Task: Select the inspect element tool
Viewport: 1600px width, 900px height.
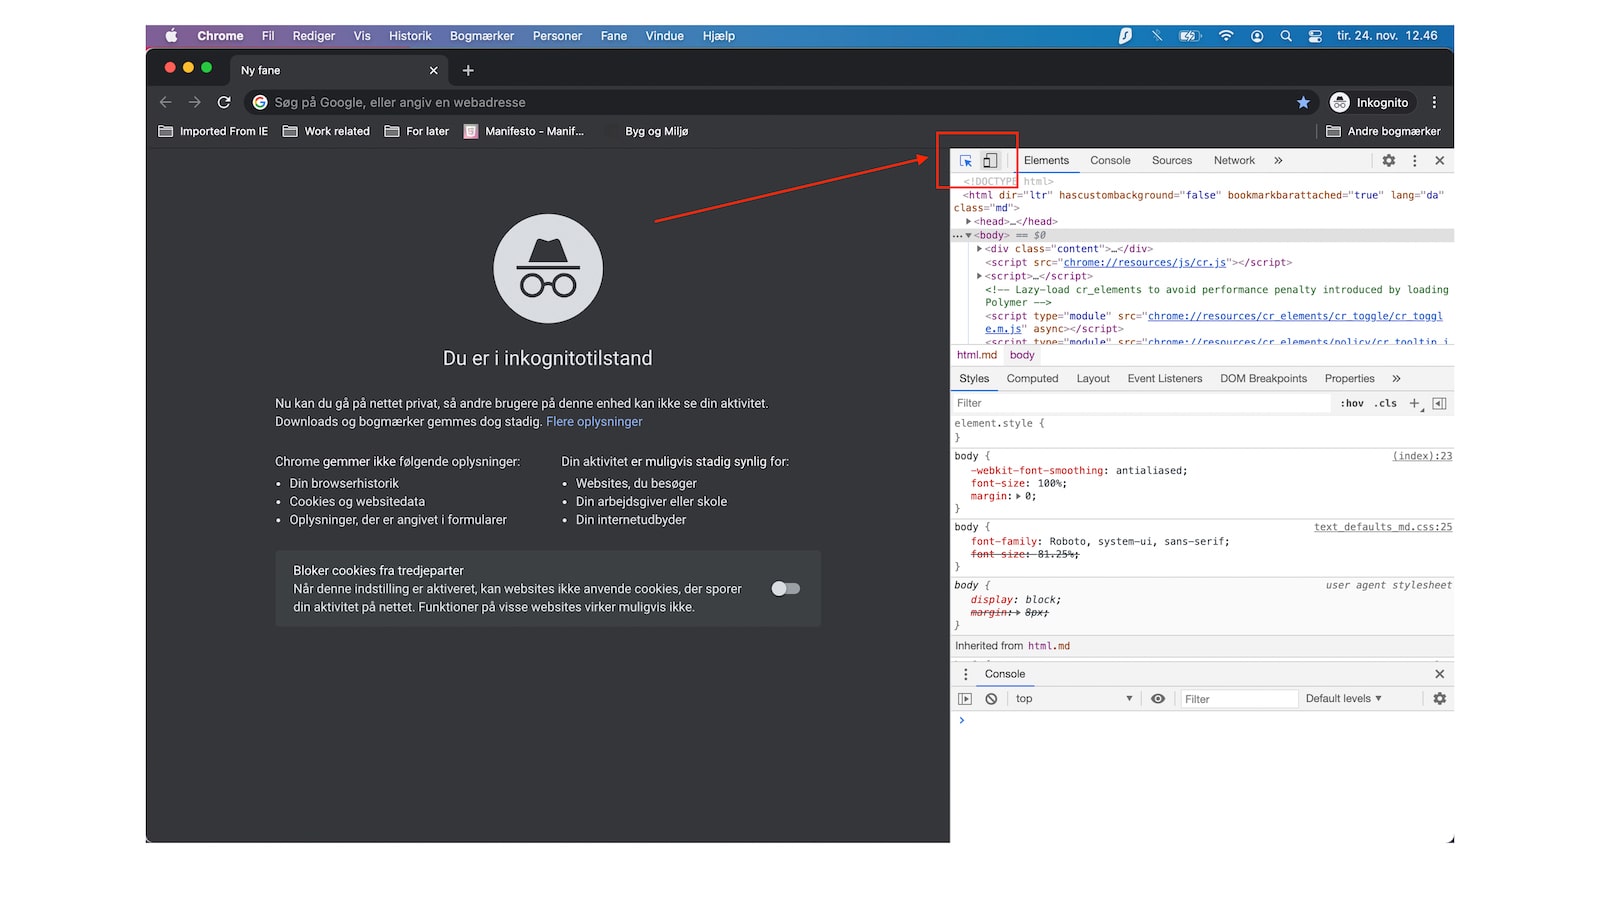Action: [965, 160]
